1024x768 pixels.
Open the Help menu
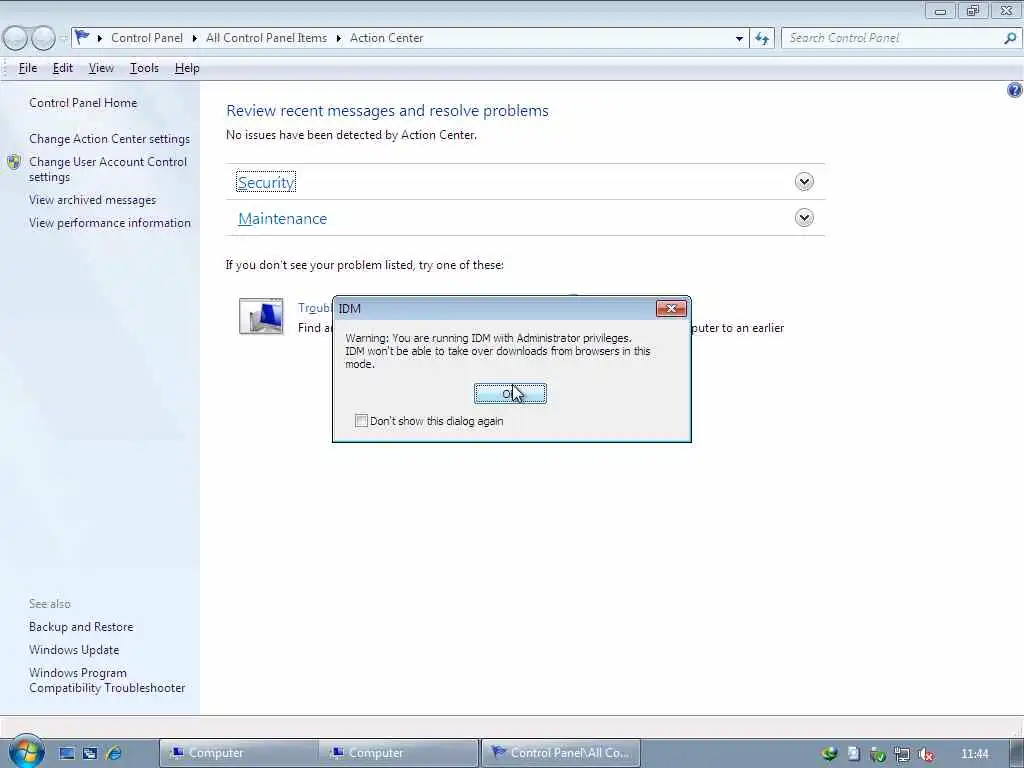187,68
